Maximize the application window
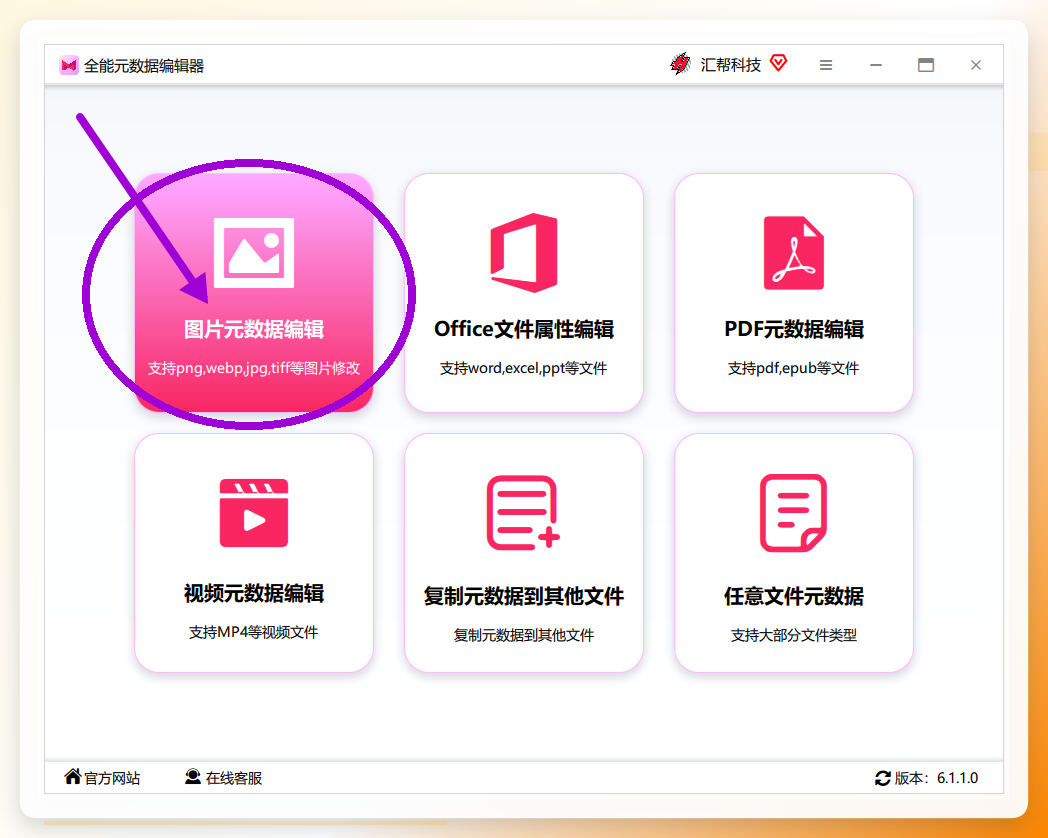 click(926, 65)
